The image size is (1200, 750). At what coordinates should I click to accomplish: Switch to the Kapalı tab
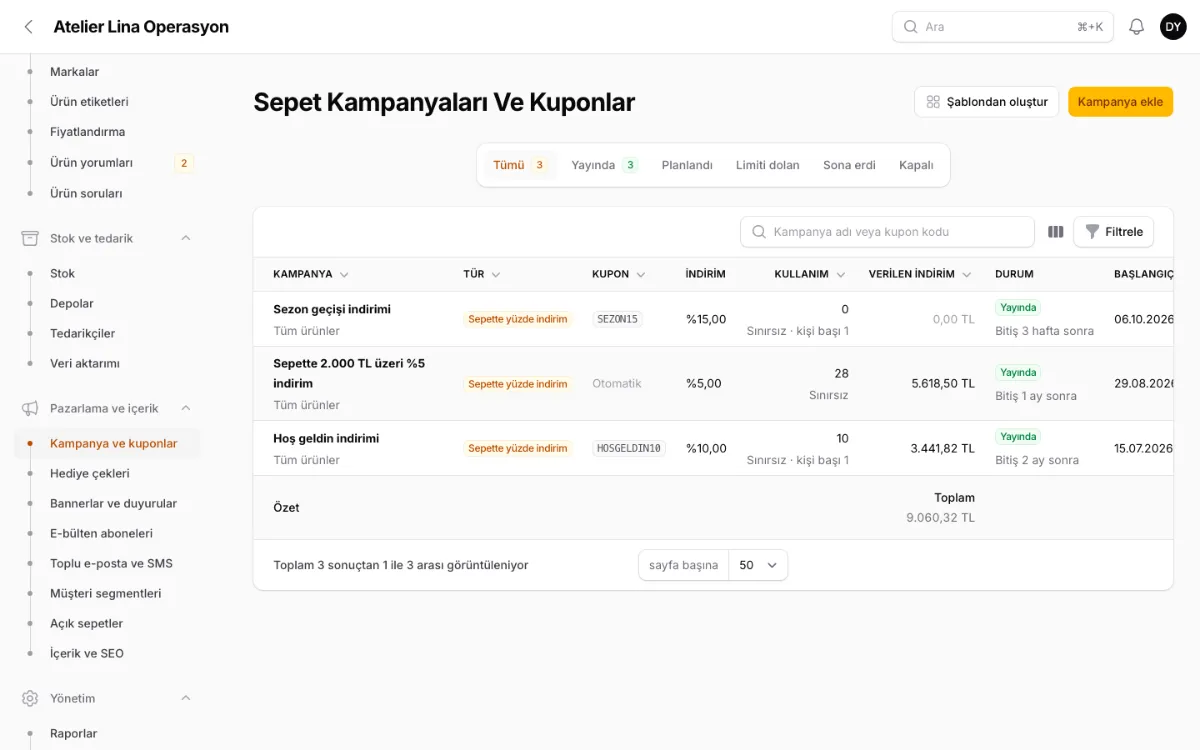(x=916, y=165)
